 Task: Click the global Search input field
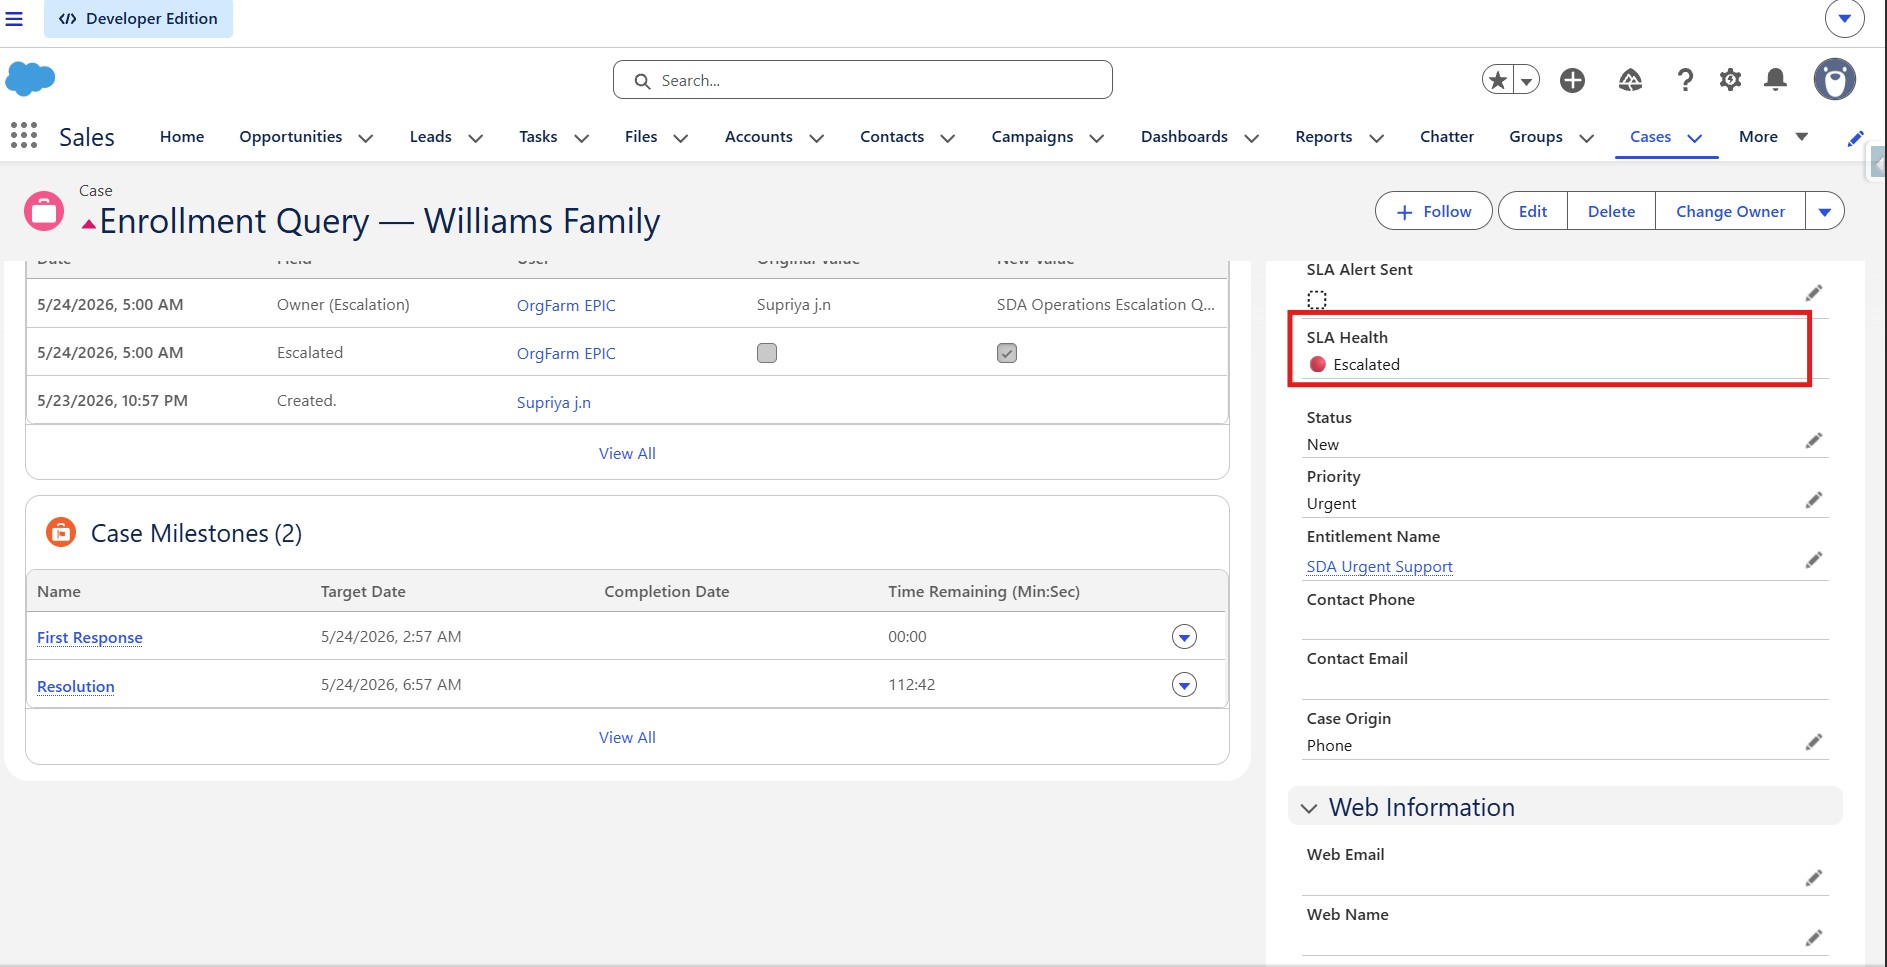click(862, 80)
